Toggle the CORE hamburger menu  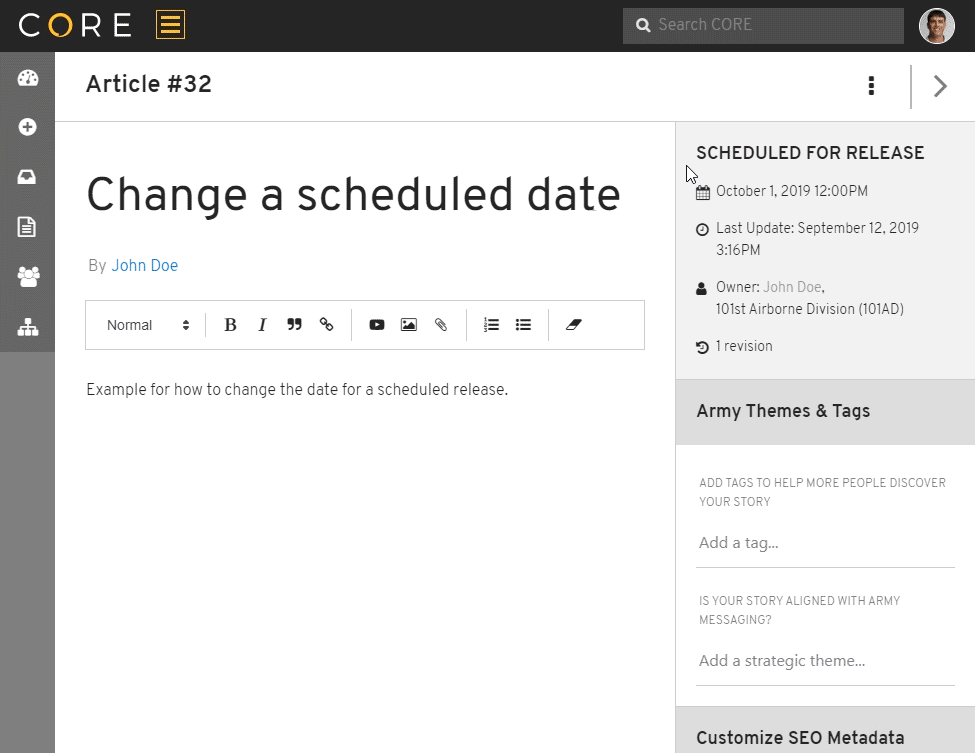tap(170, 25)
